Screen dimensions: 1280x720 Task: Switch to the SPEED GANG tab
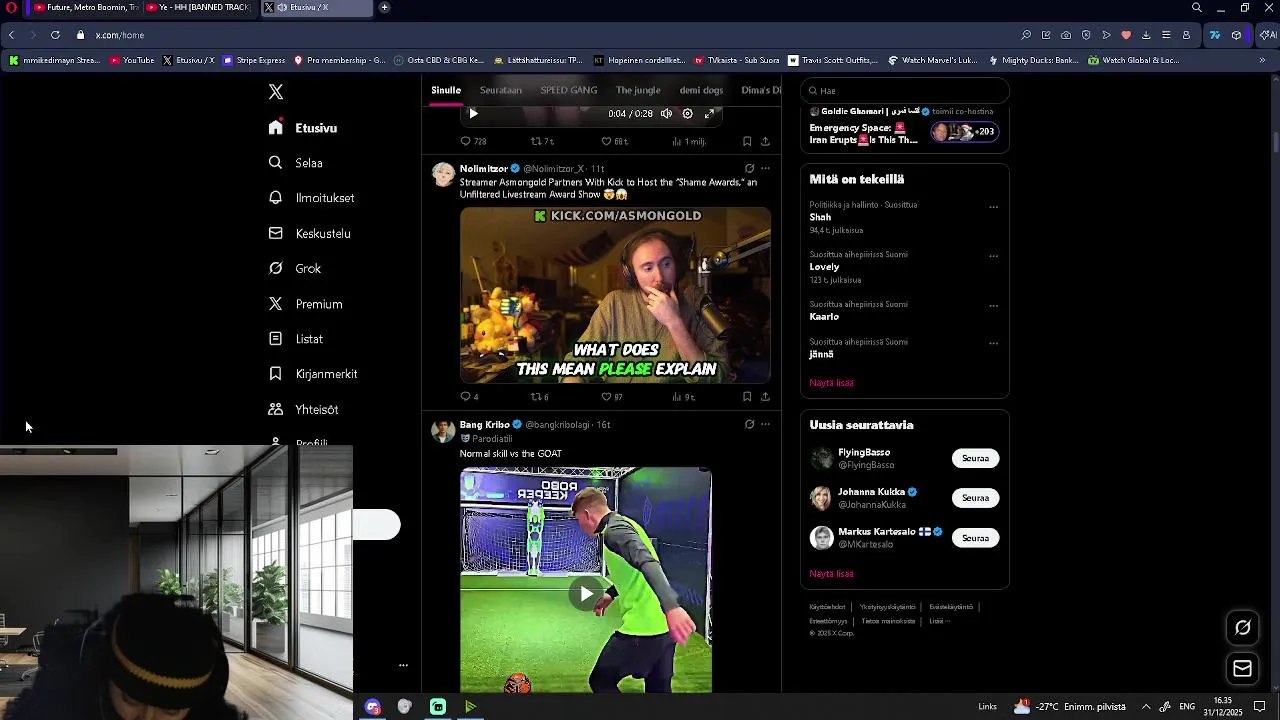569,90
